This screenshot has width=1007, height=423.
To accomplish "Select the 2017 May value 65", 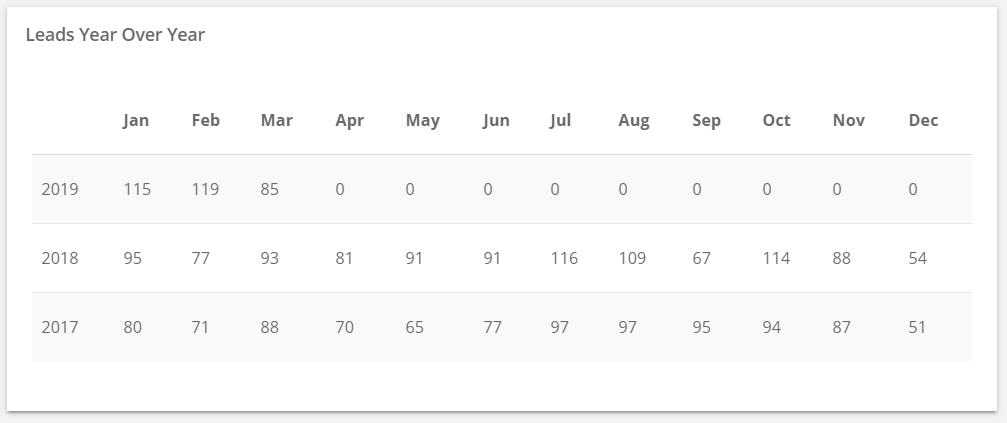I will [x=415, y=327].
